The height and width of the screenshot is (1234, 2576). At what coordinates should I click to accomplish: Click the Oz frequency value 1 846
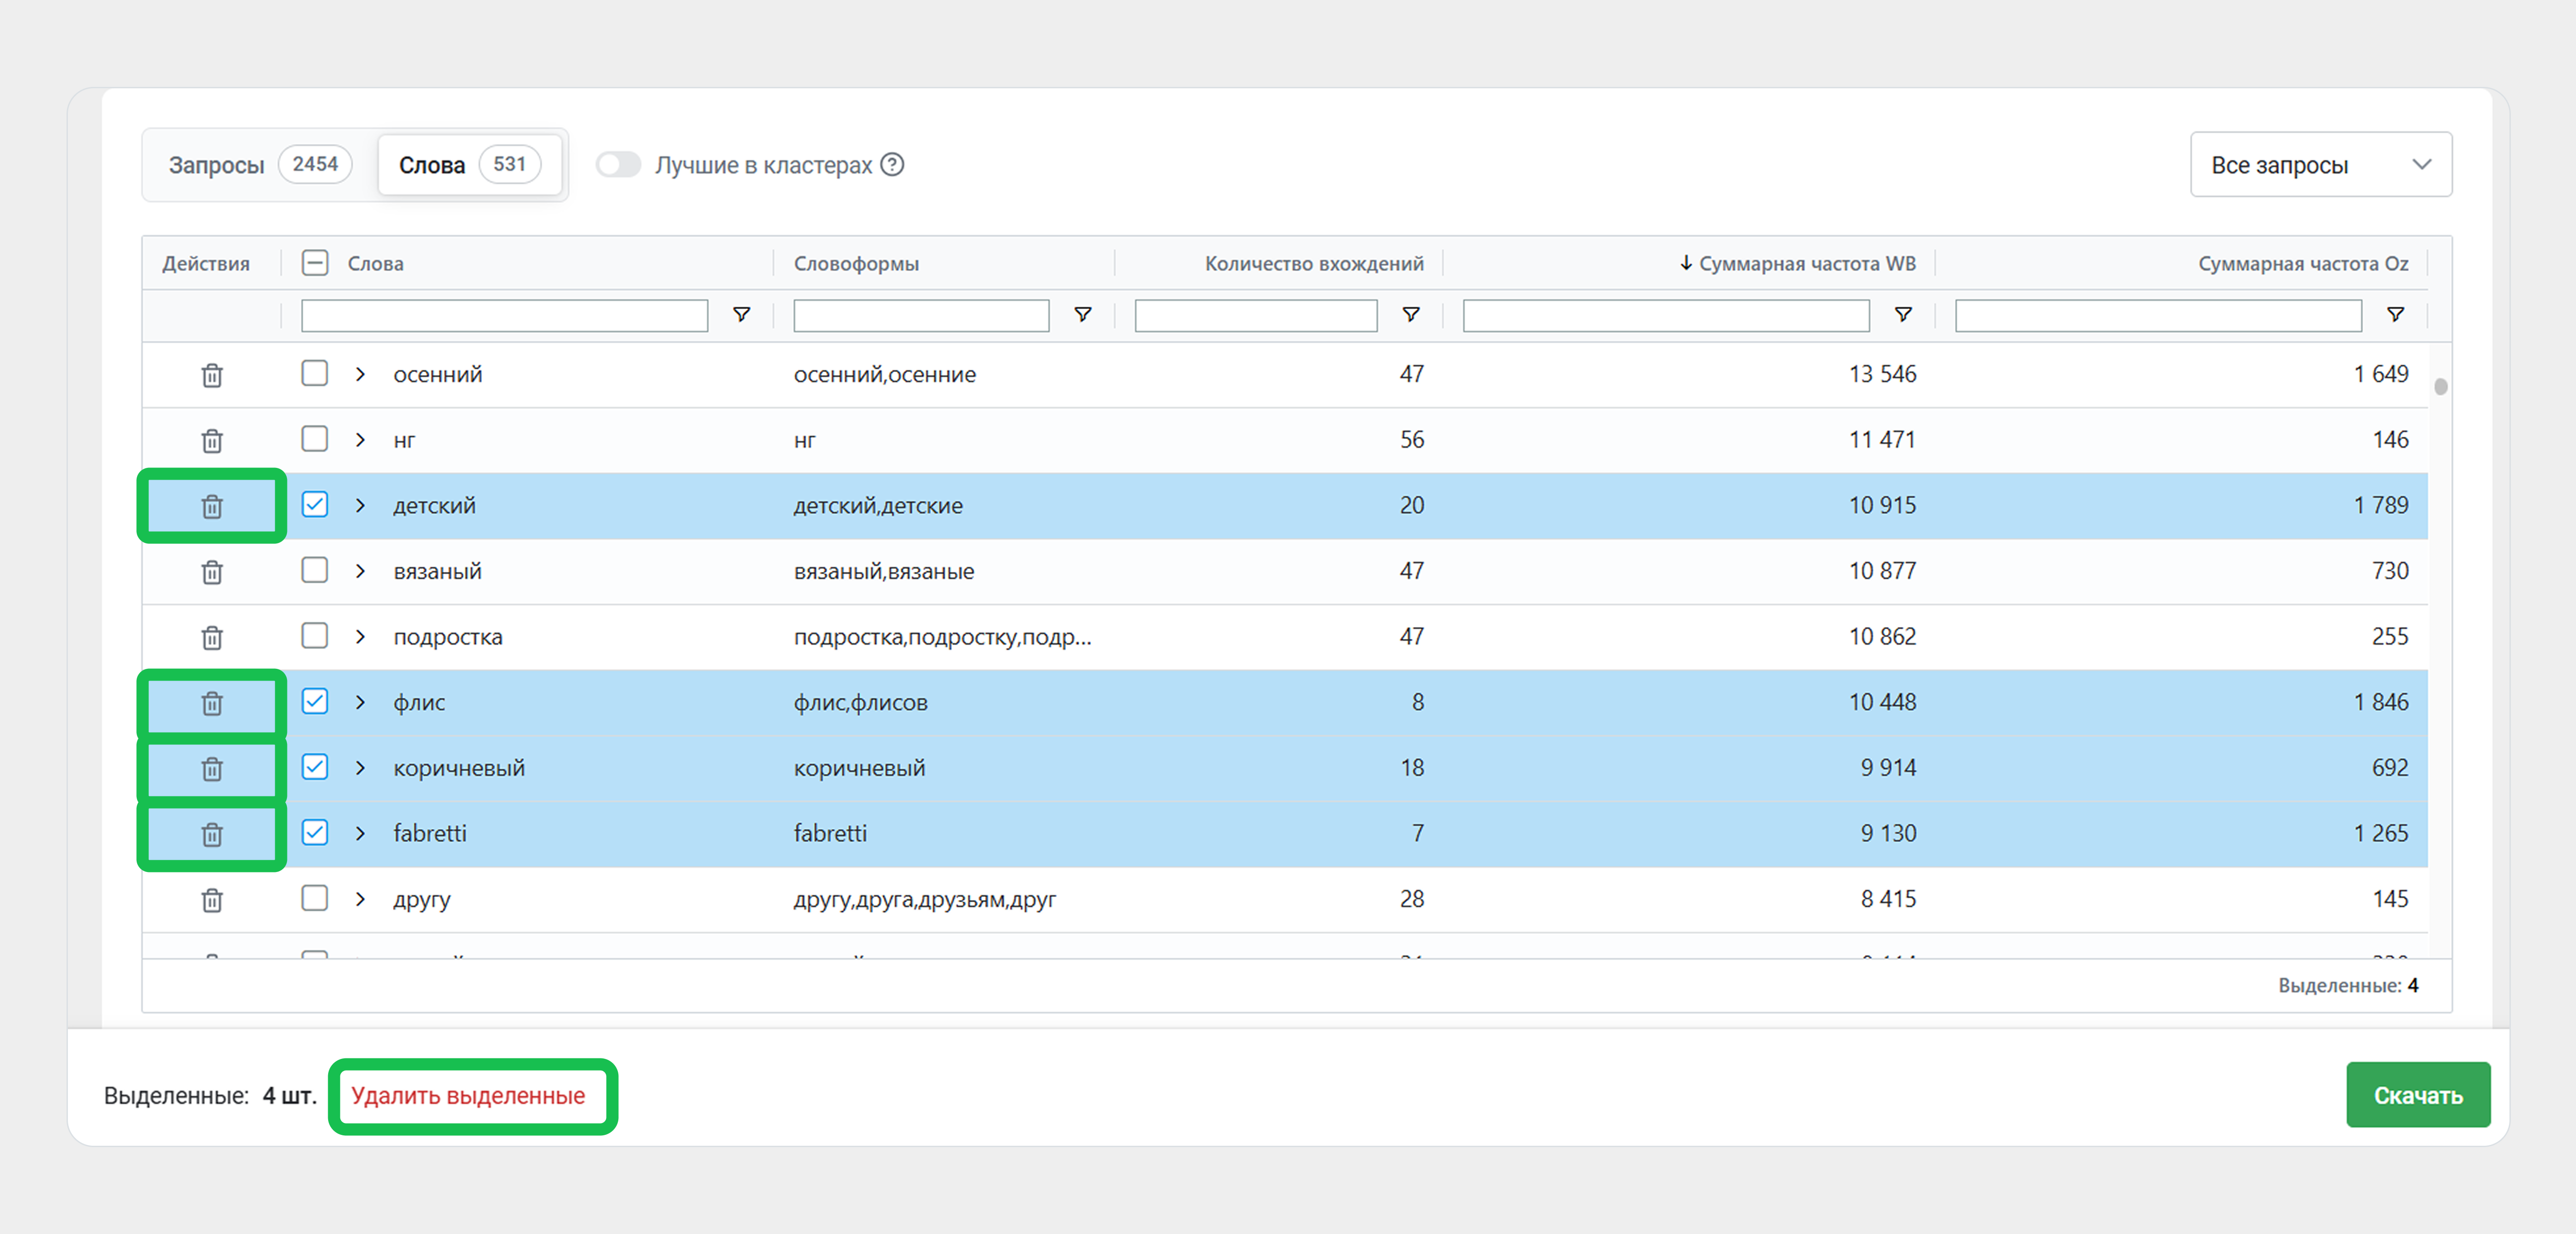coord(2381,702)
